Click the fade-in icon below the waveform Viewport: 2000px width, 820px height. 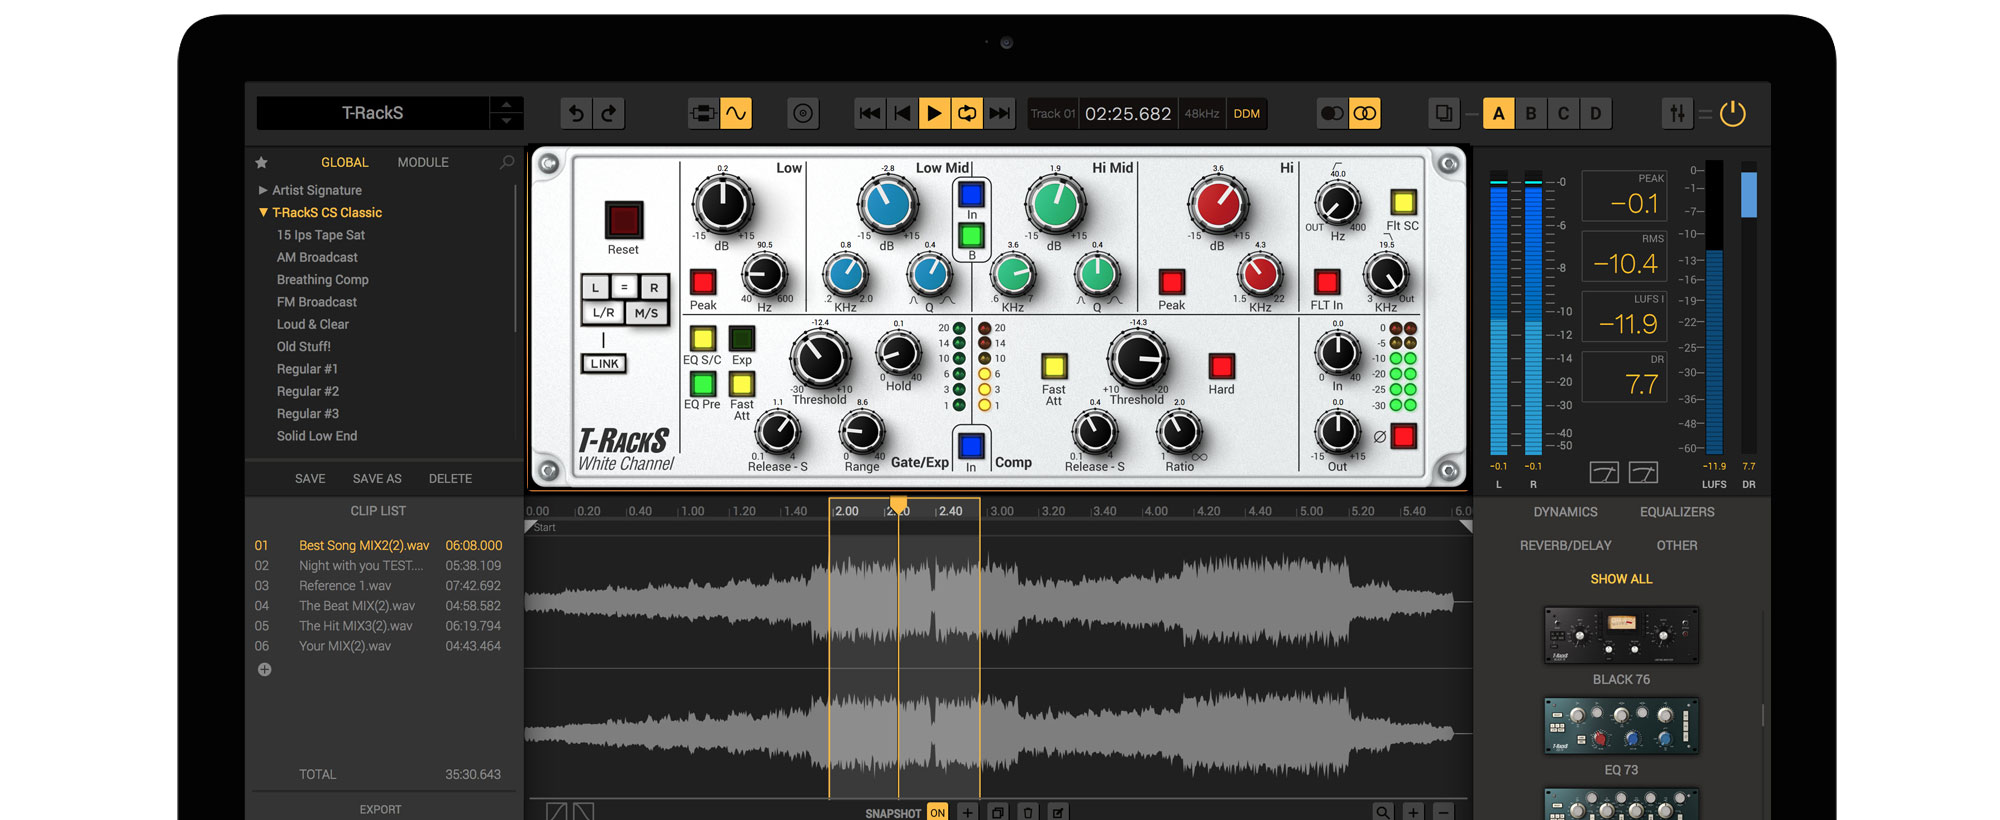click(x=556, y=812)
